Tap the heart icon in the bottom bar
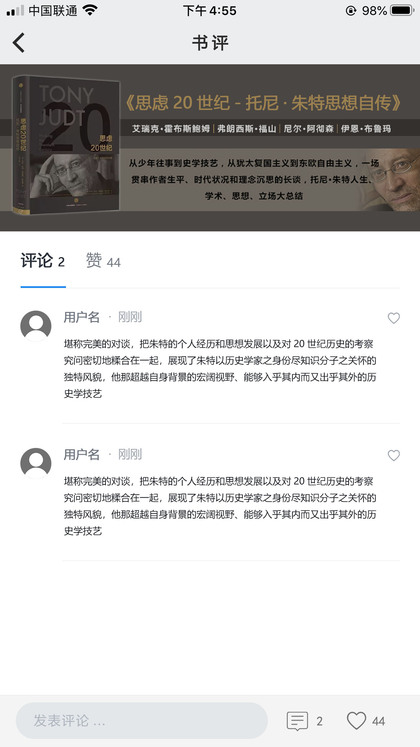The width and height of the screenshot is (420, 747). tap(356, 720)
